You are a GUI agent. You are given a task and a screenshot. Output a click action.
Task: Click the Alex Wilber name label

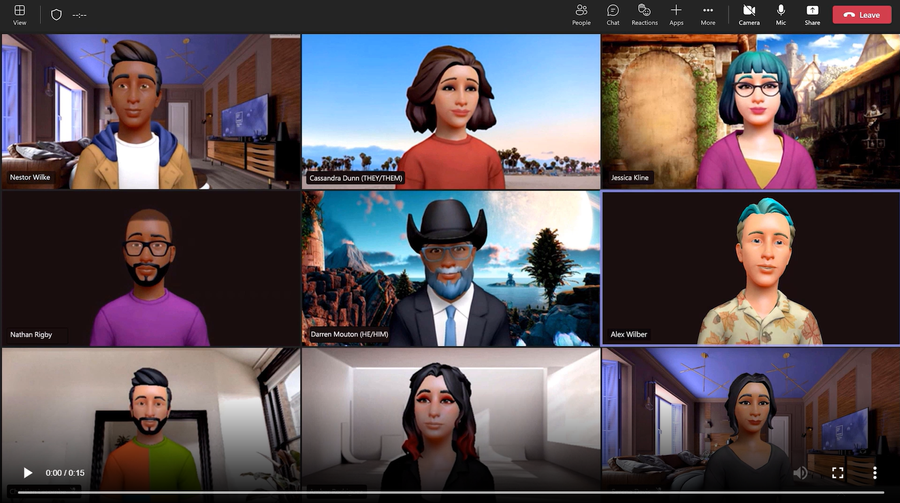629,334
